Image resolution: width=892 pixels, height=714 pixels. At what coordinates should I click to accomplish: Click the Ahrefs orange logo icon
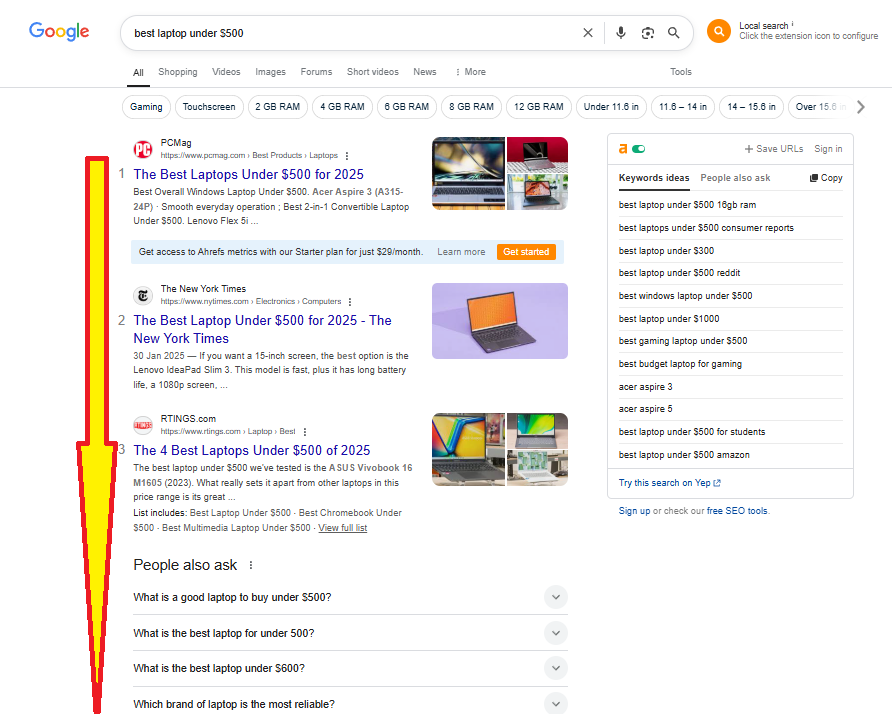[x=623, y=148]
